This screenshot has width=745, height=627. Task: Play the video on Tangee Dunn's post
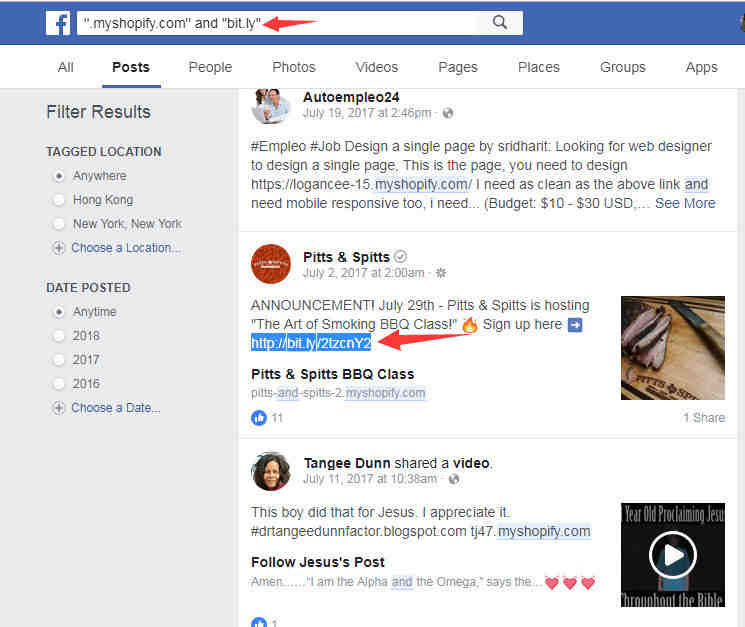tap(673, 555)
